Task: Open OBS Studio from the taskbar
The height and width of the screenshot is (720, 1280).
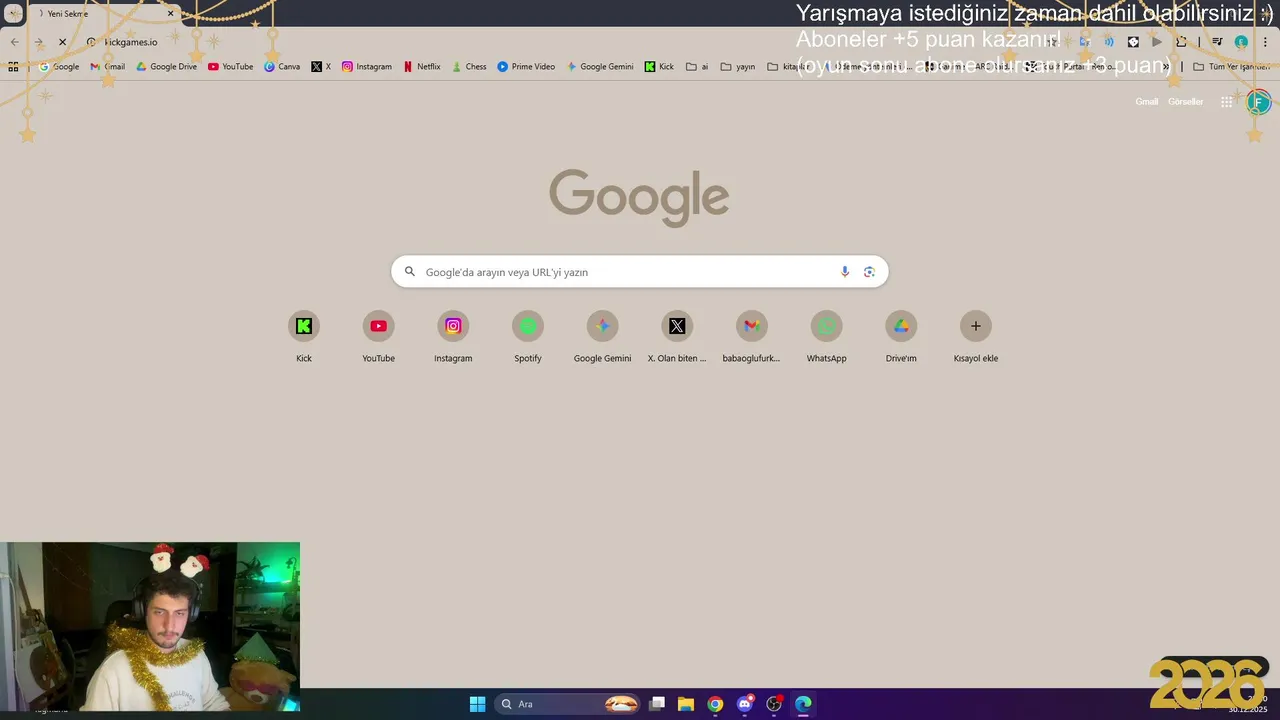Action: [774, 704]
